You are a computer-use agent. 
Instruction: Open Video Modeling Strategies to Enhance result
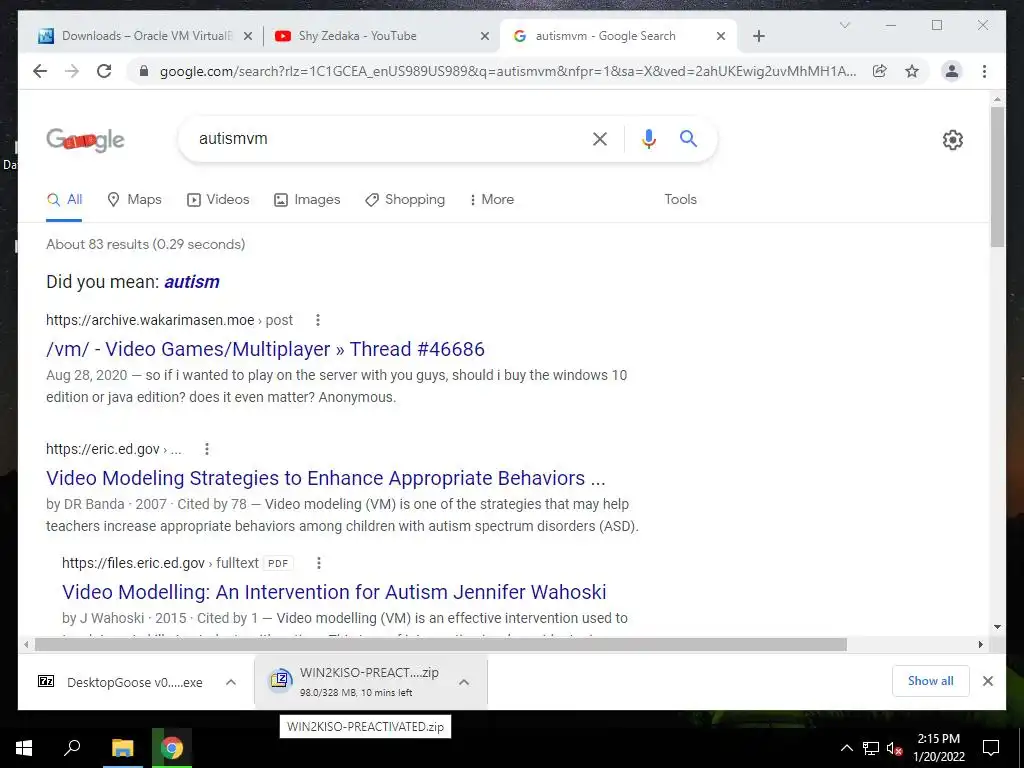point(325,478)
